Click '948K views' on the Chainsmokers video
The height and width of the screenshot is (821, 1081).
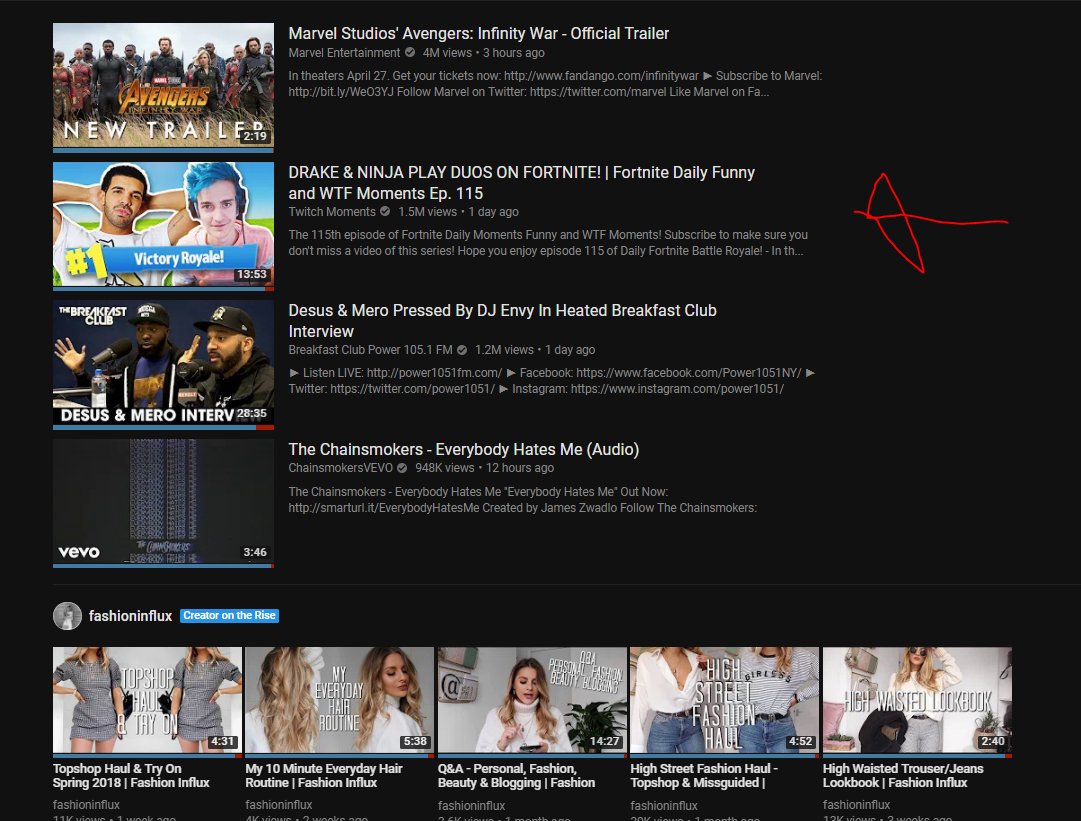pos(445,467)
